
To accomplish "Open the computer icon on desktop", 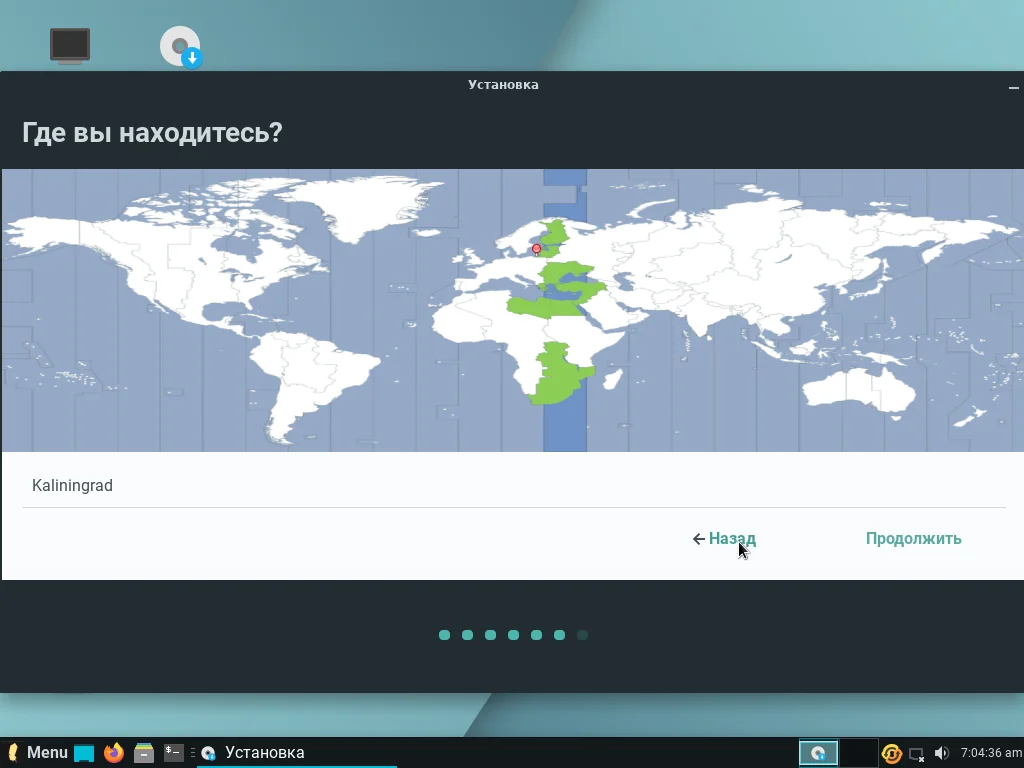I will pyautogui.click(x=70, y=46).
